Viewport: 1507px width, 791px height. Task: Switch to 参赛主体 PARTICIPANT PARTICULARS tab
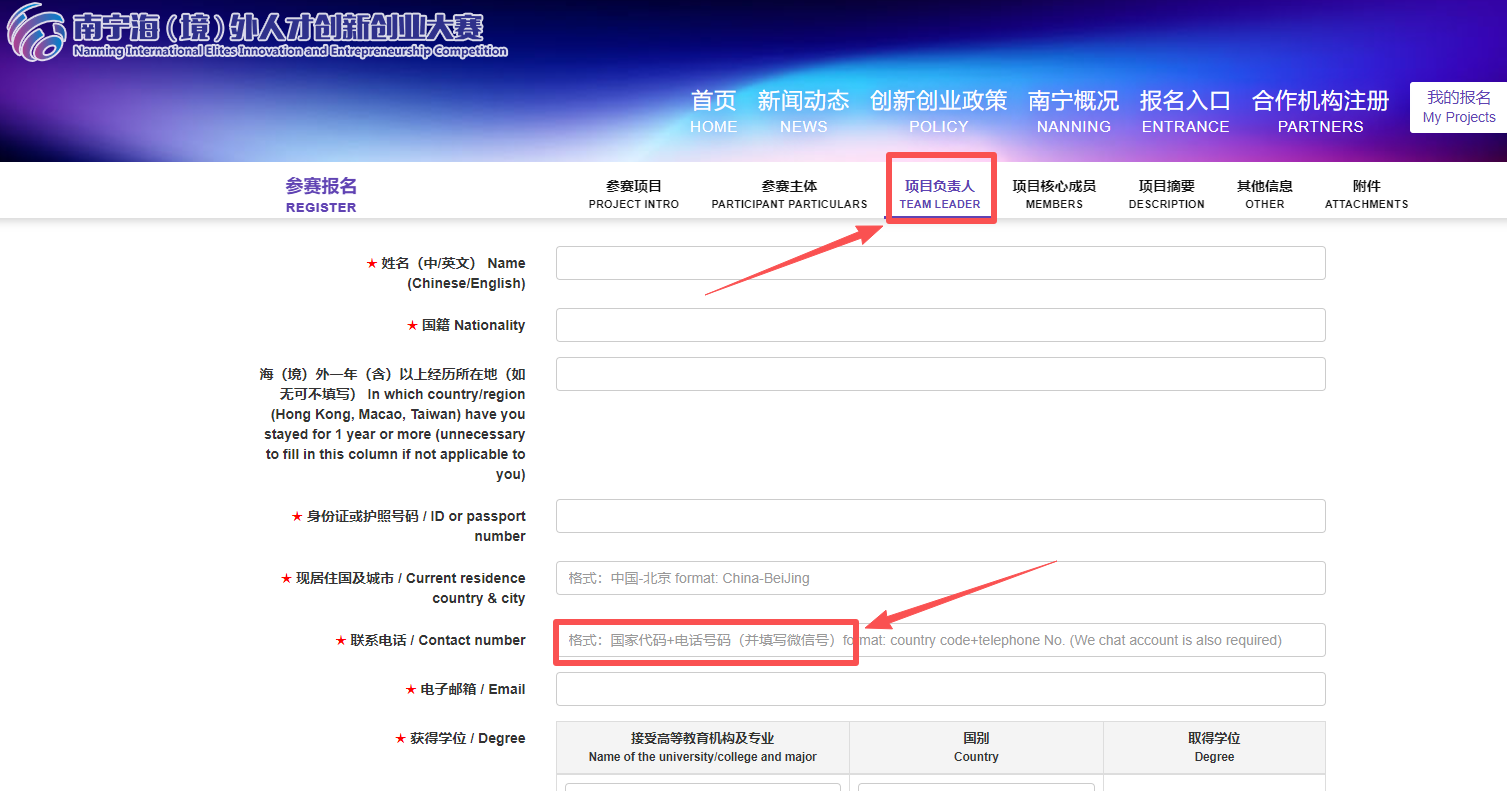(789, 194)
